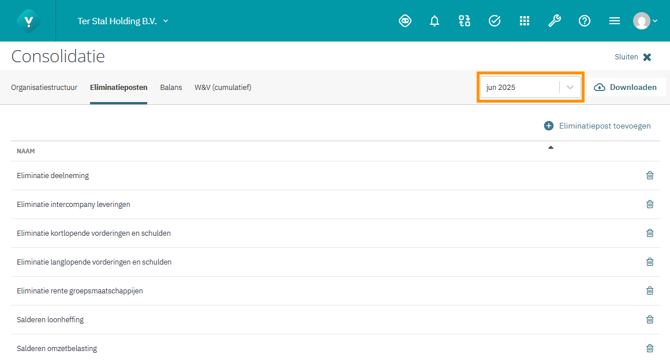This screenshot has height=362, width=670.
Task: Open Ter Stal Holding B.V. company selector
Action: point(123,21)
